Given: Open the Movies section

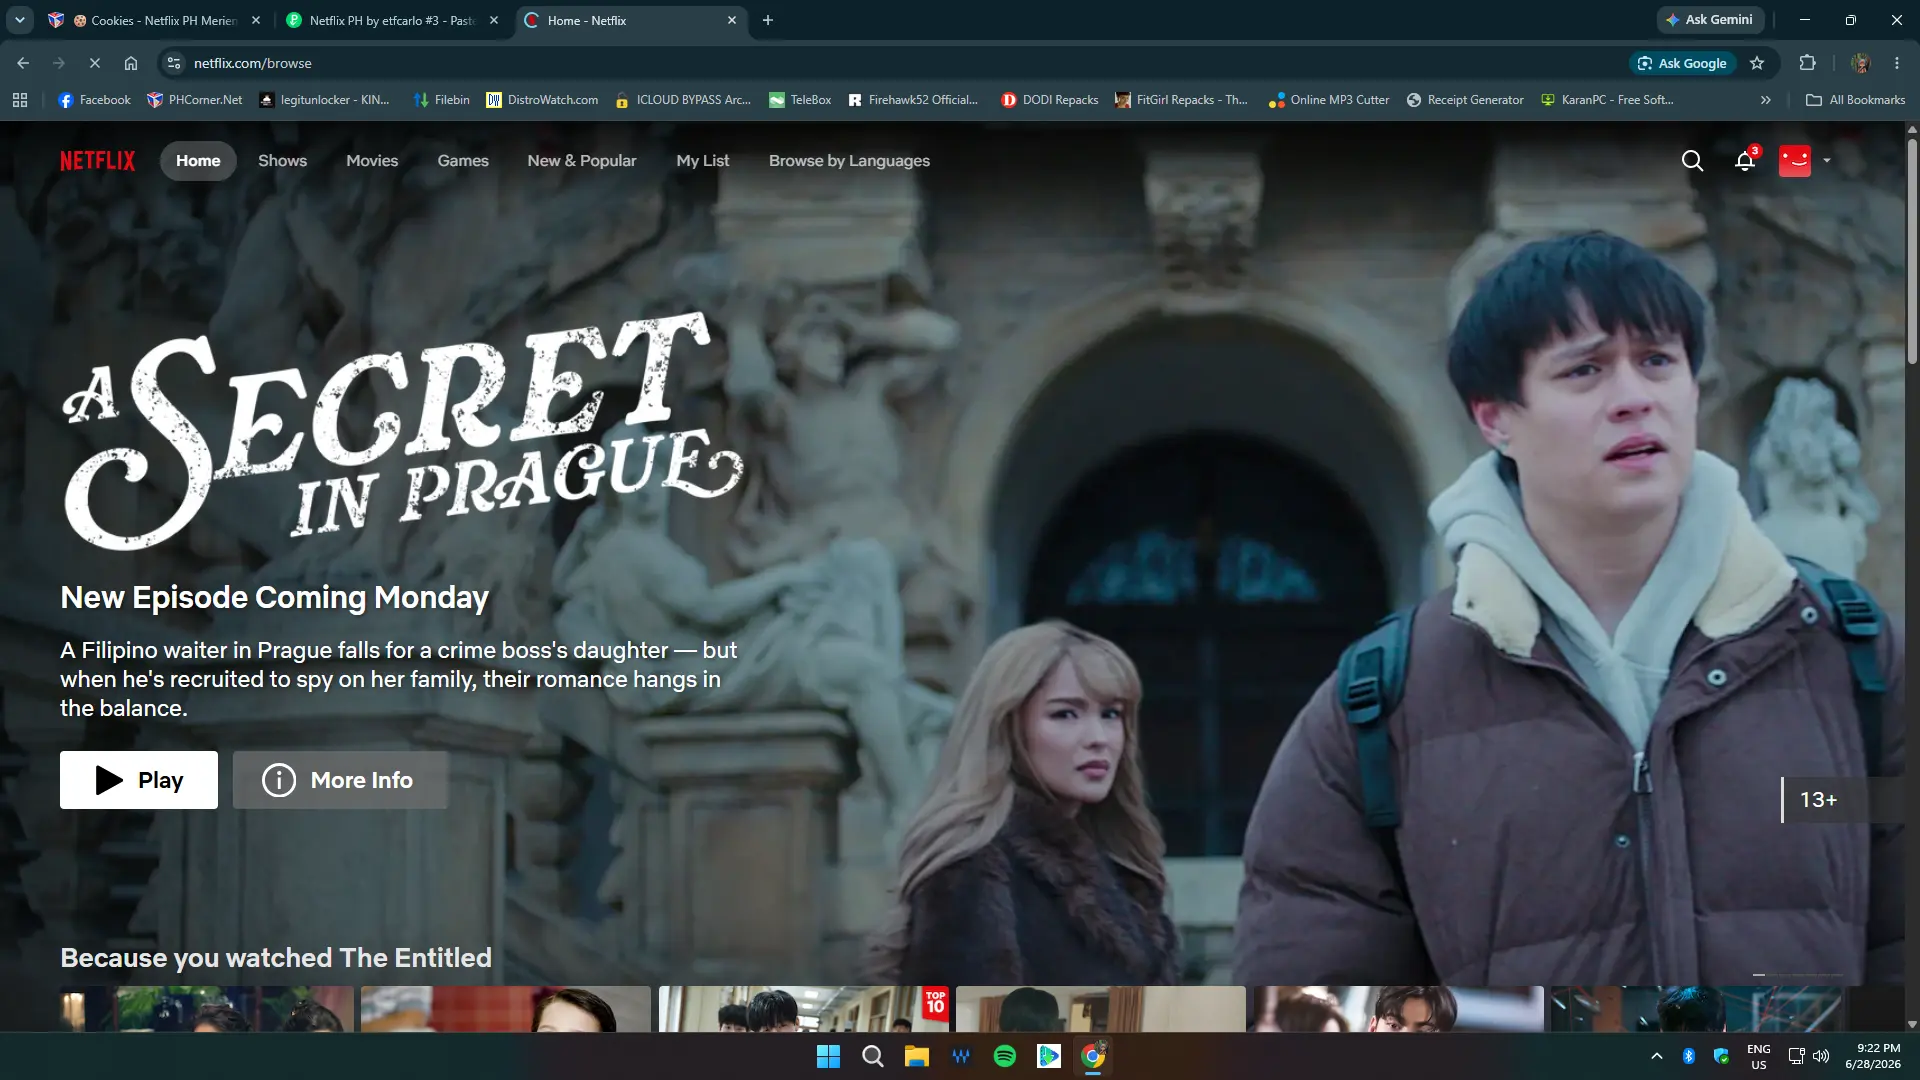Looking at the screenshot, I should coord(372,161).
